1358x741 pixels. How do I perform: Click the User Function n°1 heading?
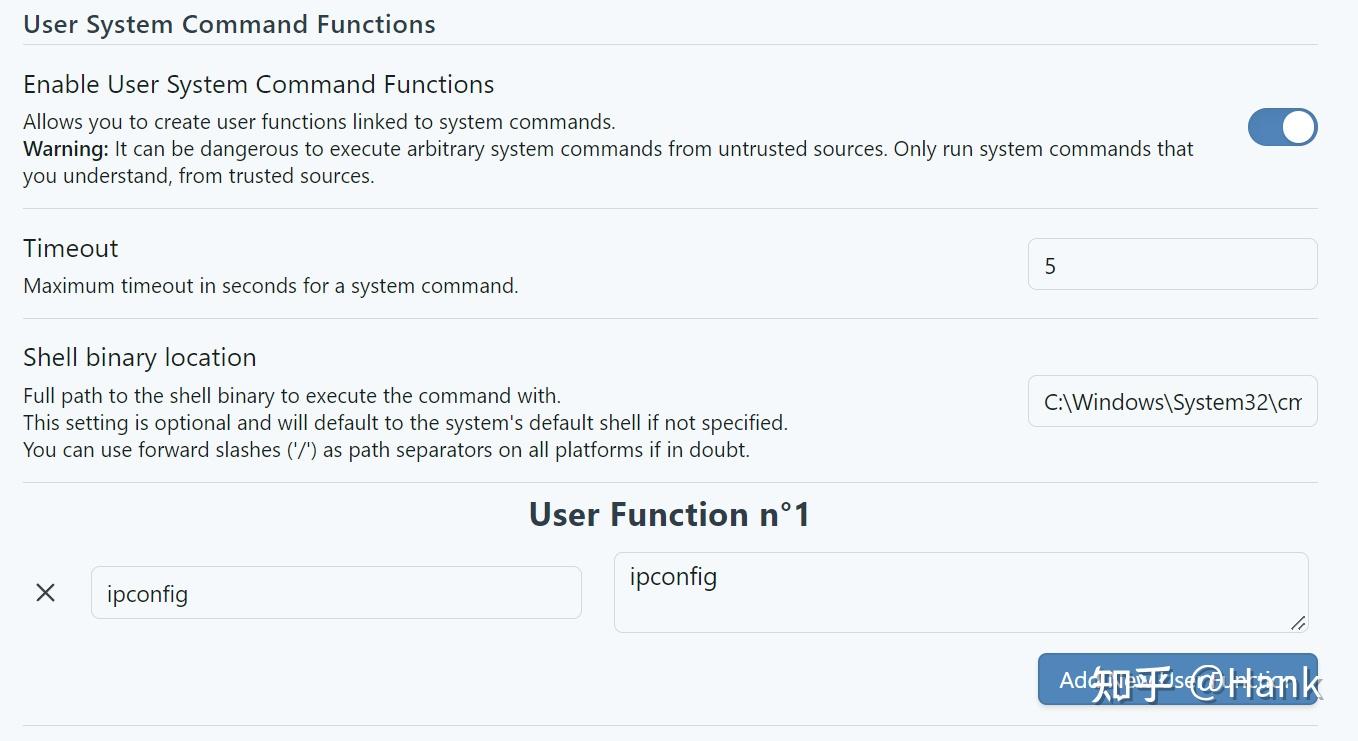[669, 515]
